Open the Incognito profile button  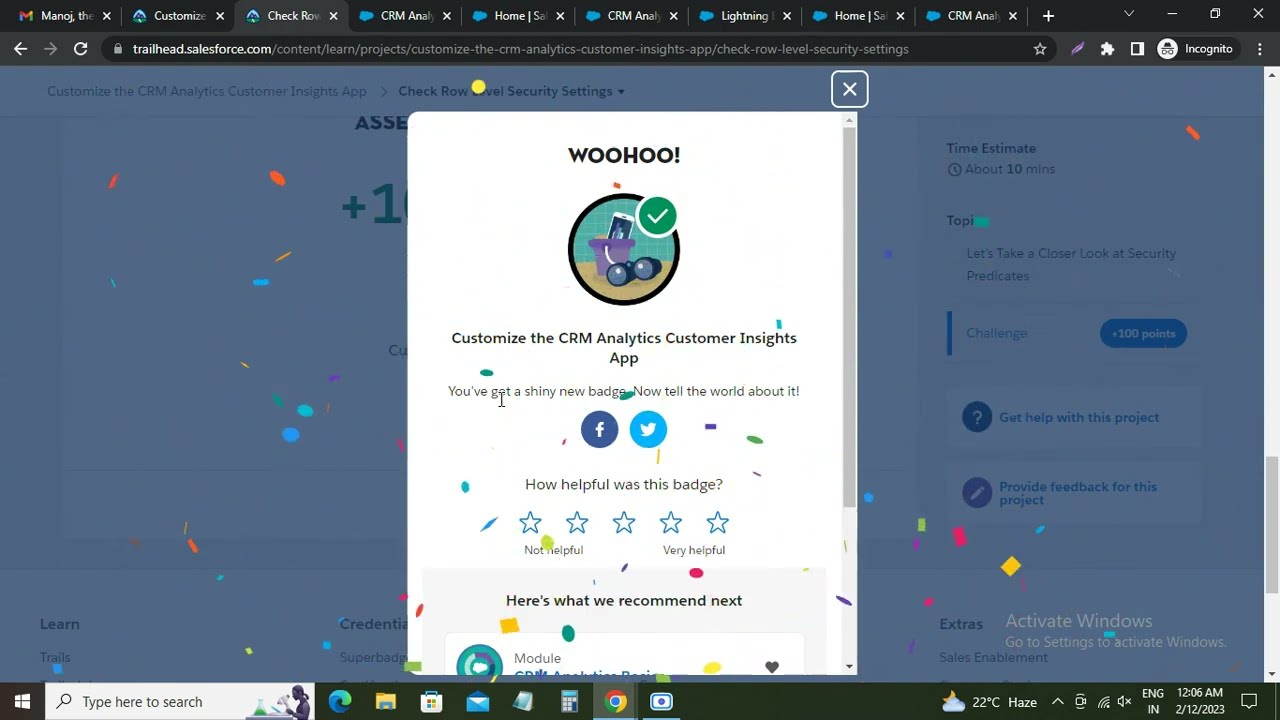1196,48
